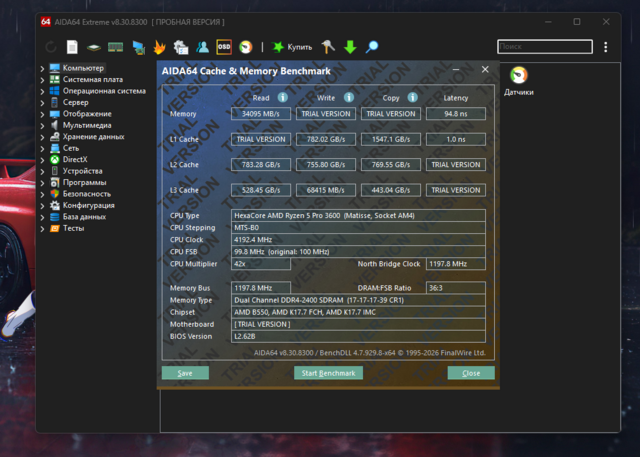This screenshot has width=640, height=457.
Task: Select the Мультимедиа tree entry
Action: [87, 125]
